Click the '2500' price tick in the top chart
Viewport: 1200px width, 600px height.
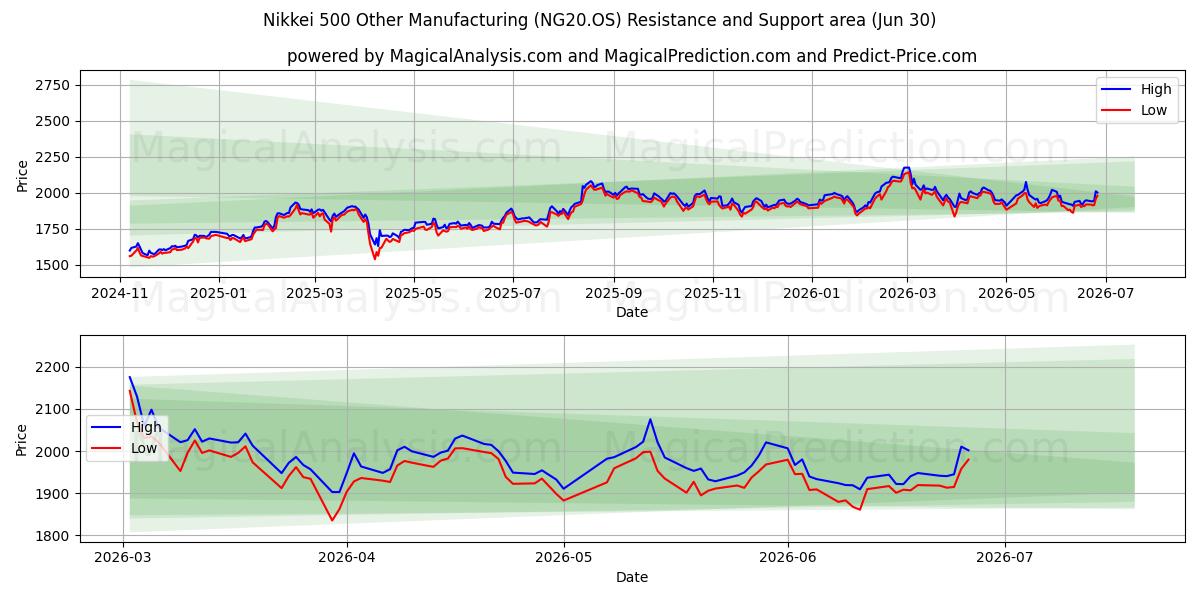pyautogui.click(x=54, y=121)
